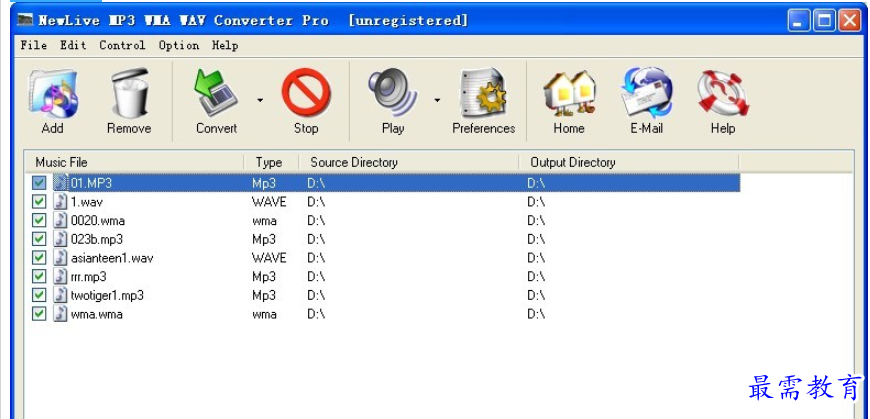The image size is (870, 419).
Task: Start conversion with the Convert icon
Action: click(x=216, y=93)
